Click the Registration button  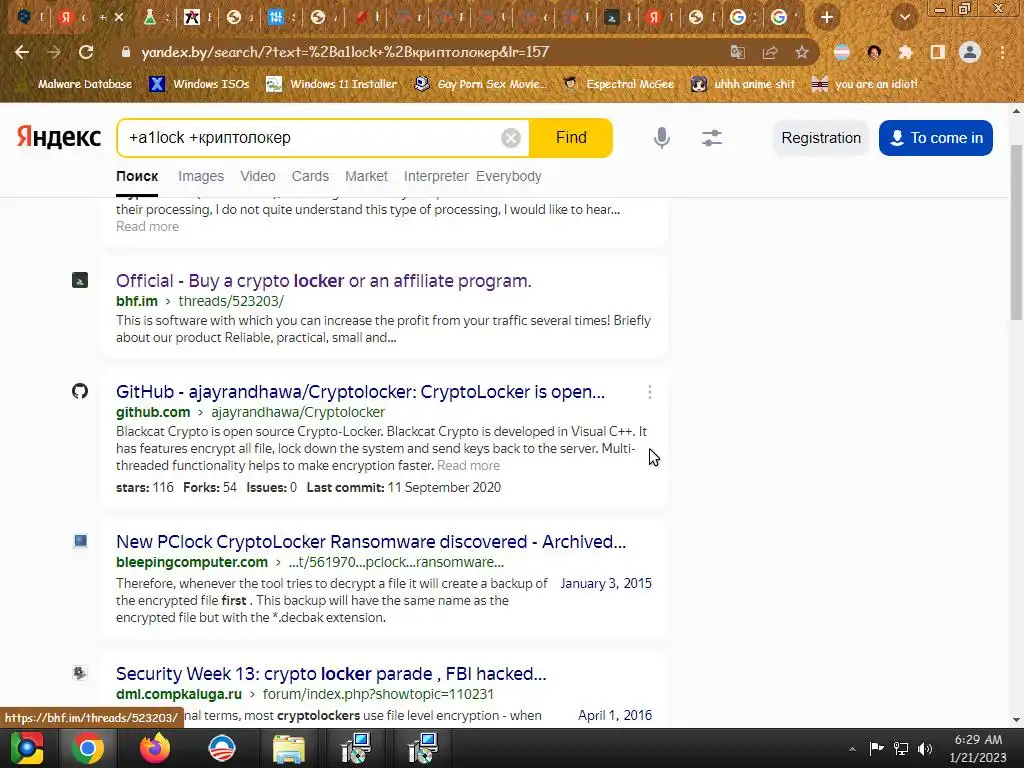821,138
